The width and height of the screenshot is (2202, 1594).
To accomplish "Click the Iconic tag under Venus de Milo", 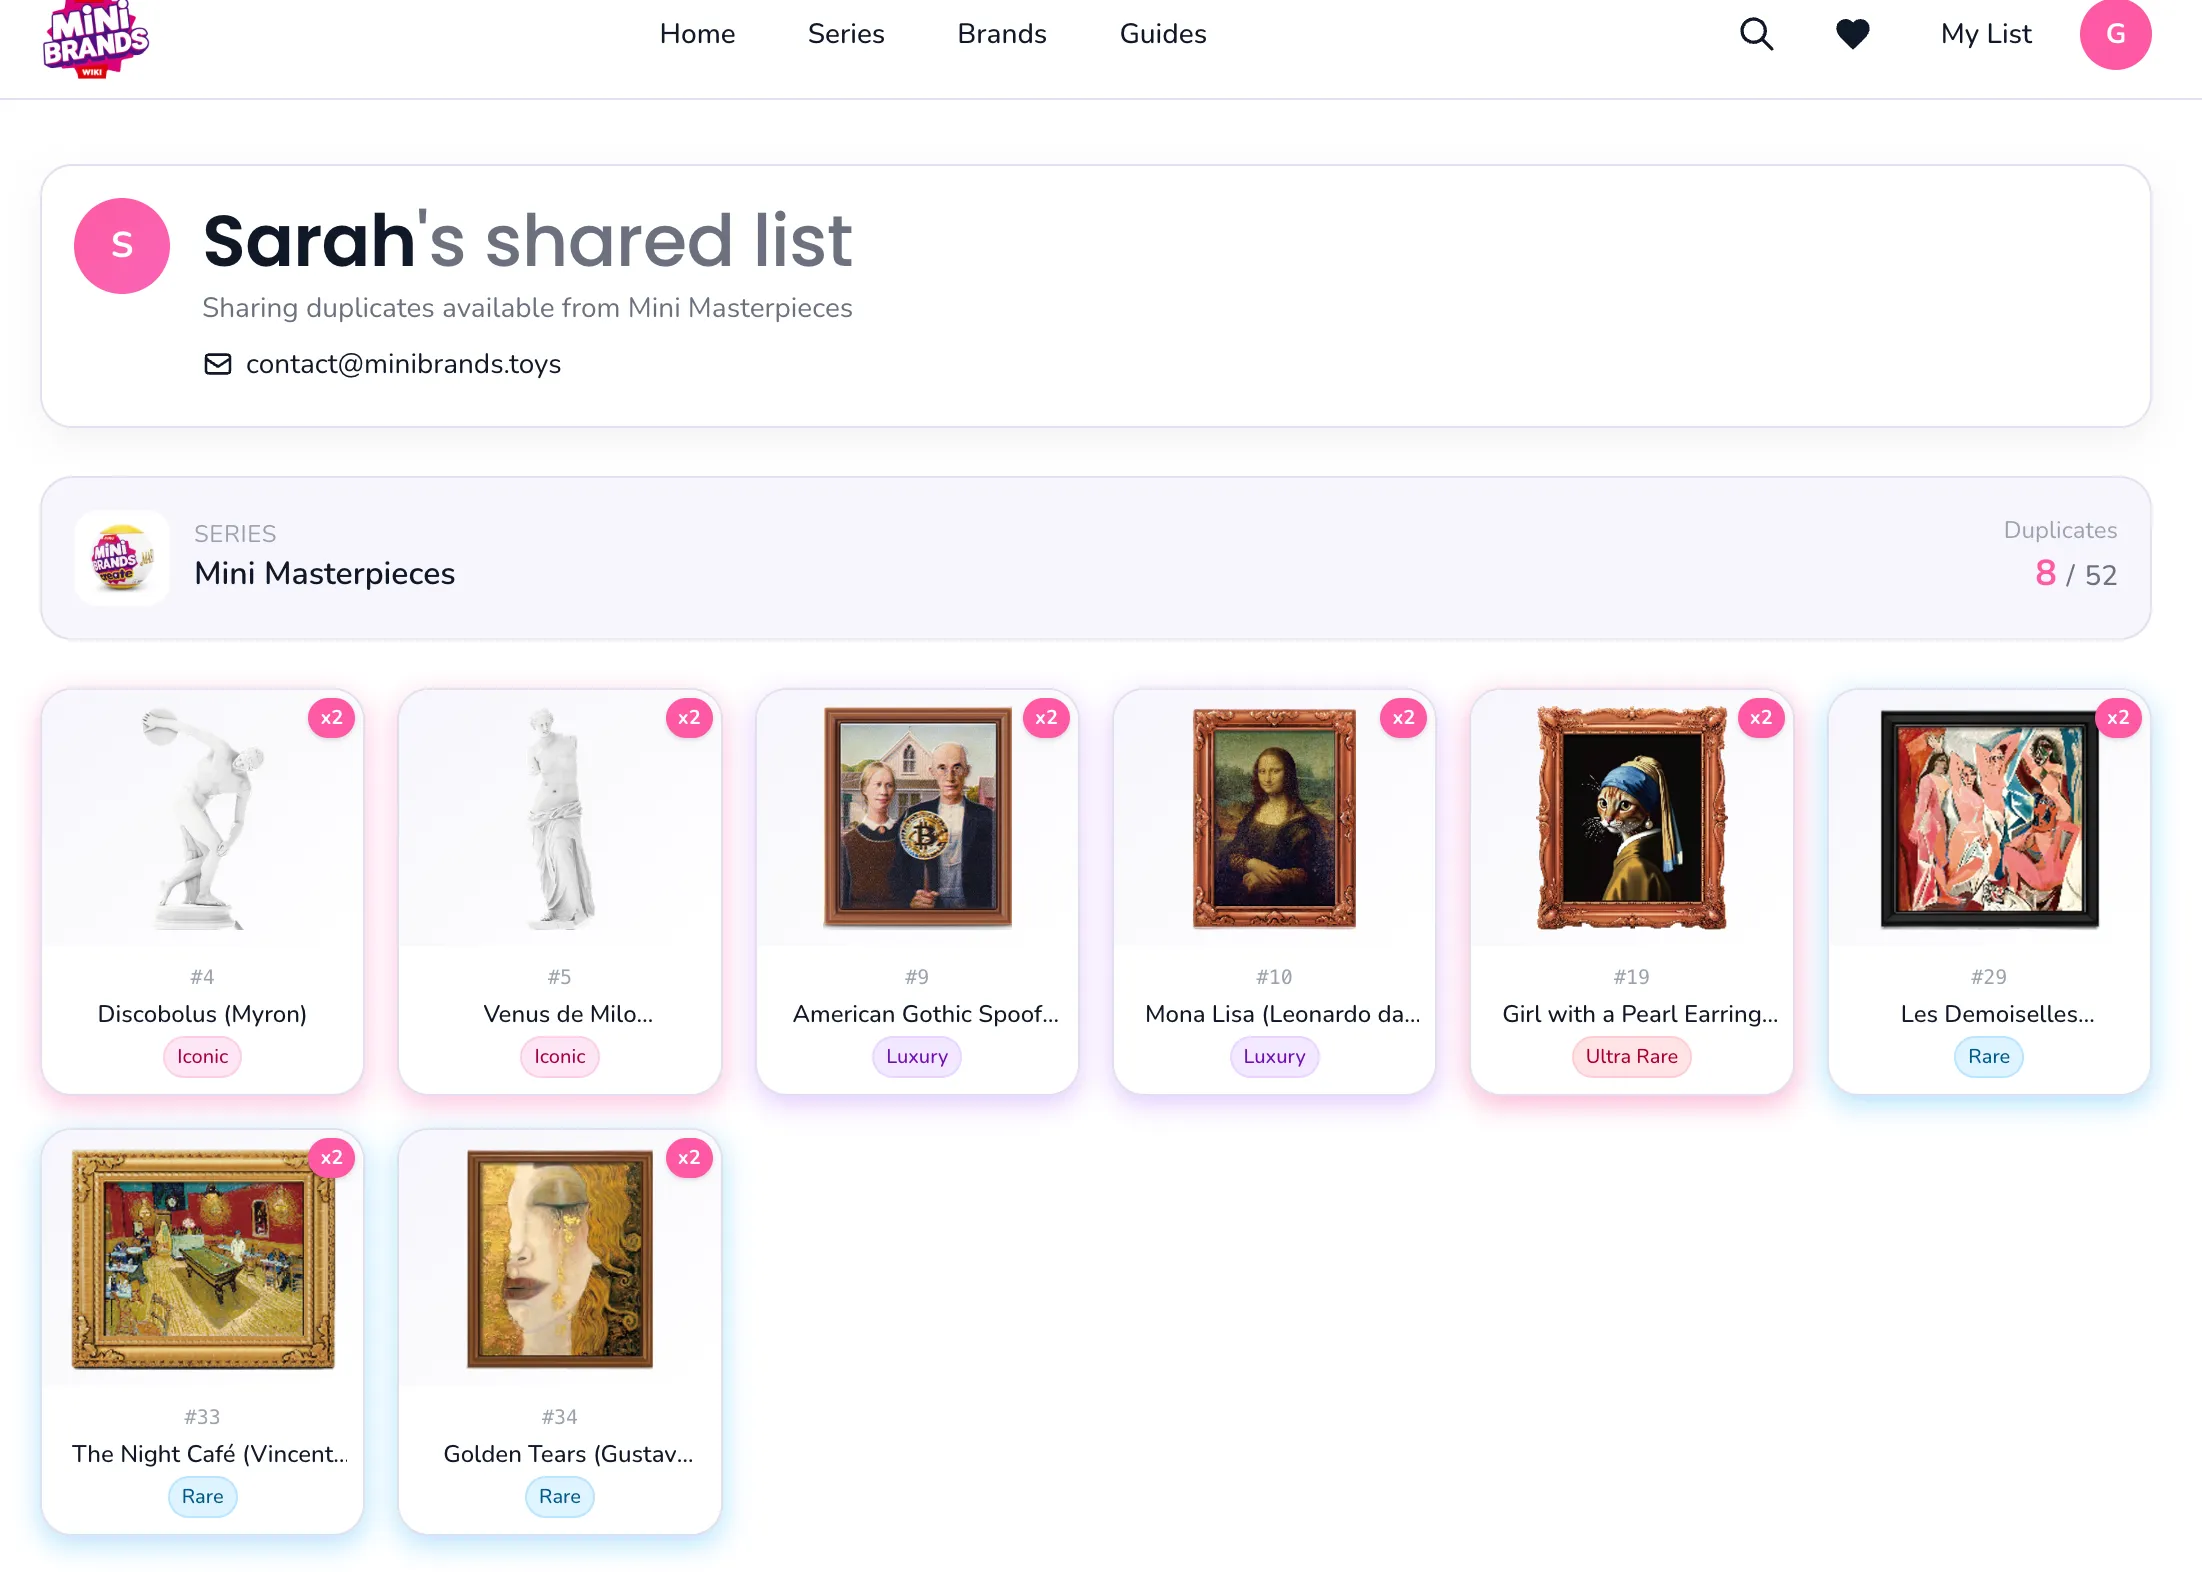I will coord(559,1056).
